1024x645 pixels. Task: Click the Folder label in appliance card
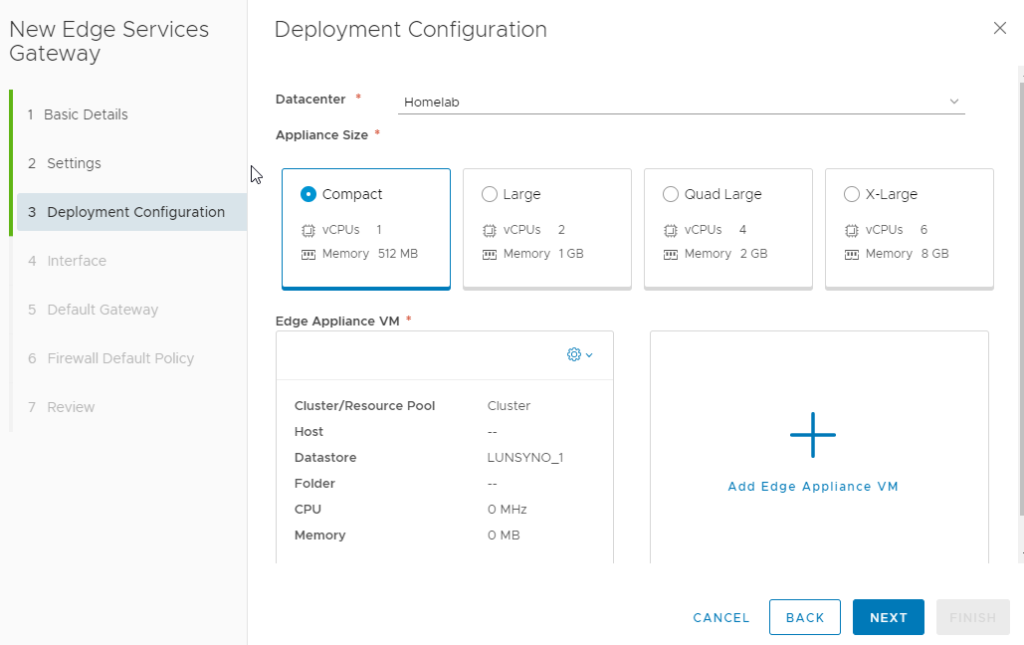pos(315,484)
